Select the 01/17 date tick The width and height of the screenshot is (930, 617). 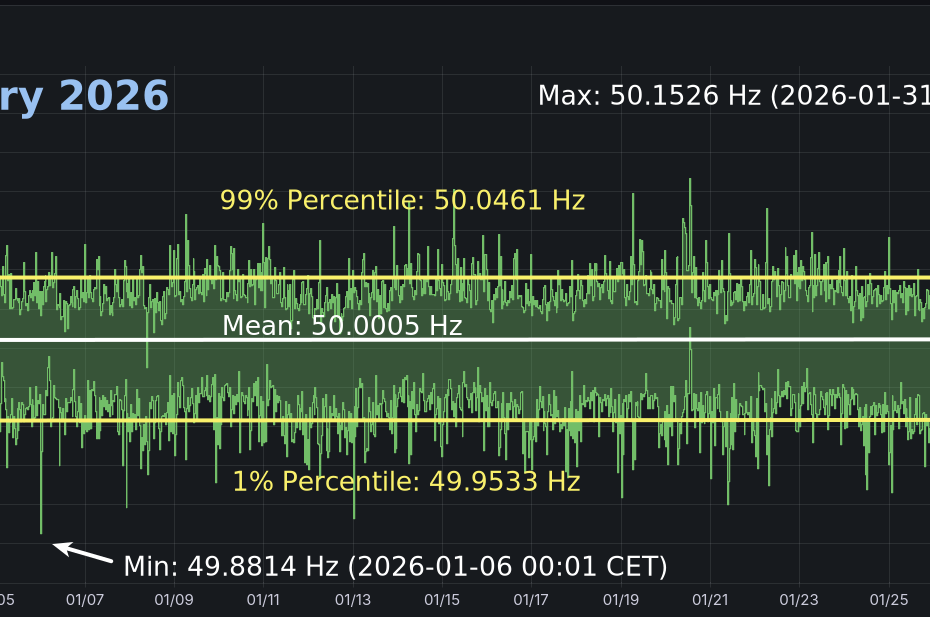point(531,600)
